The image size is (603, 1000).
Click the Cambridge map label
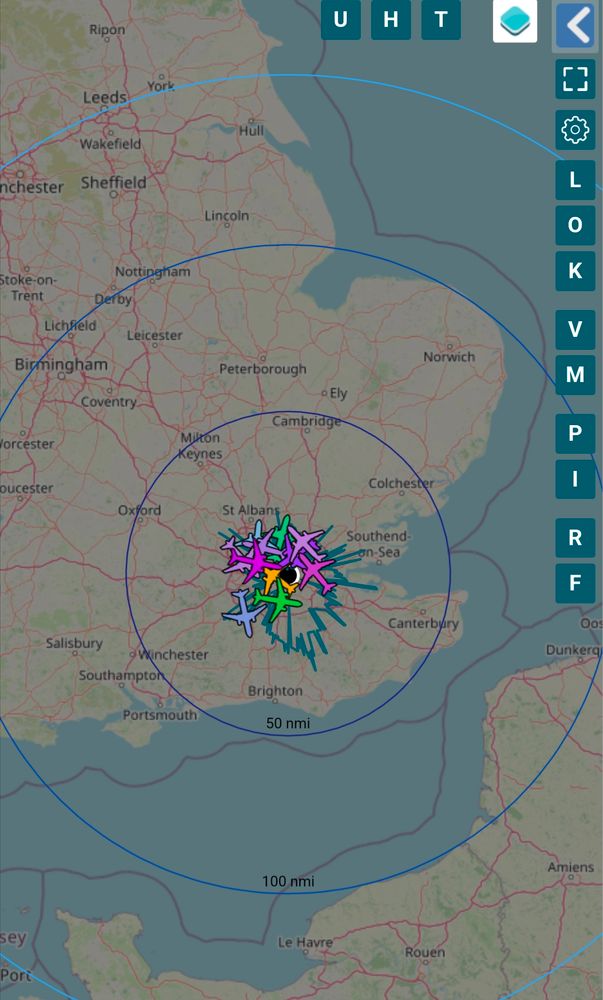pos(307,422)
